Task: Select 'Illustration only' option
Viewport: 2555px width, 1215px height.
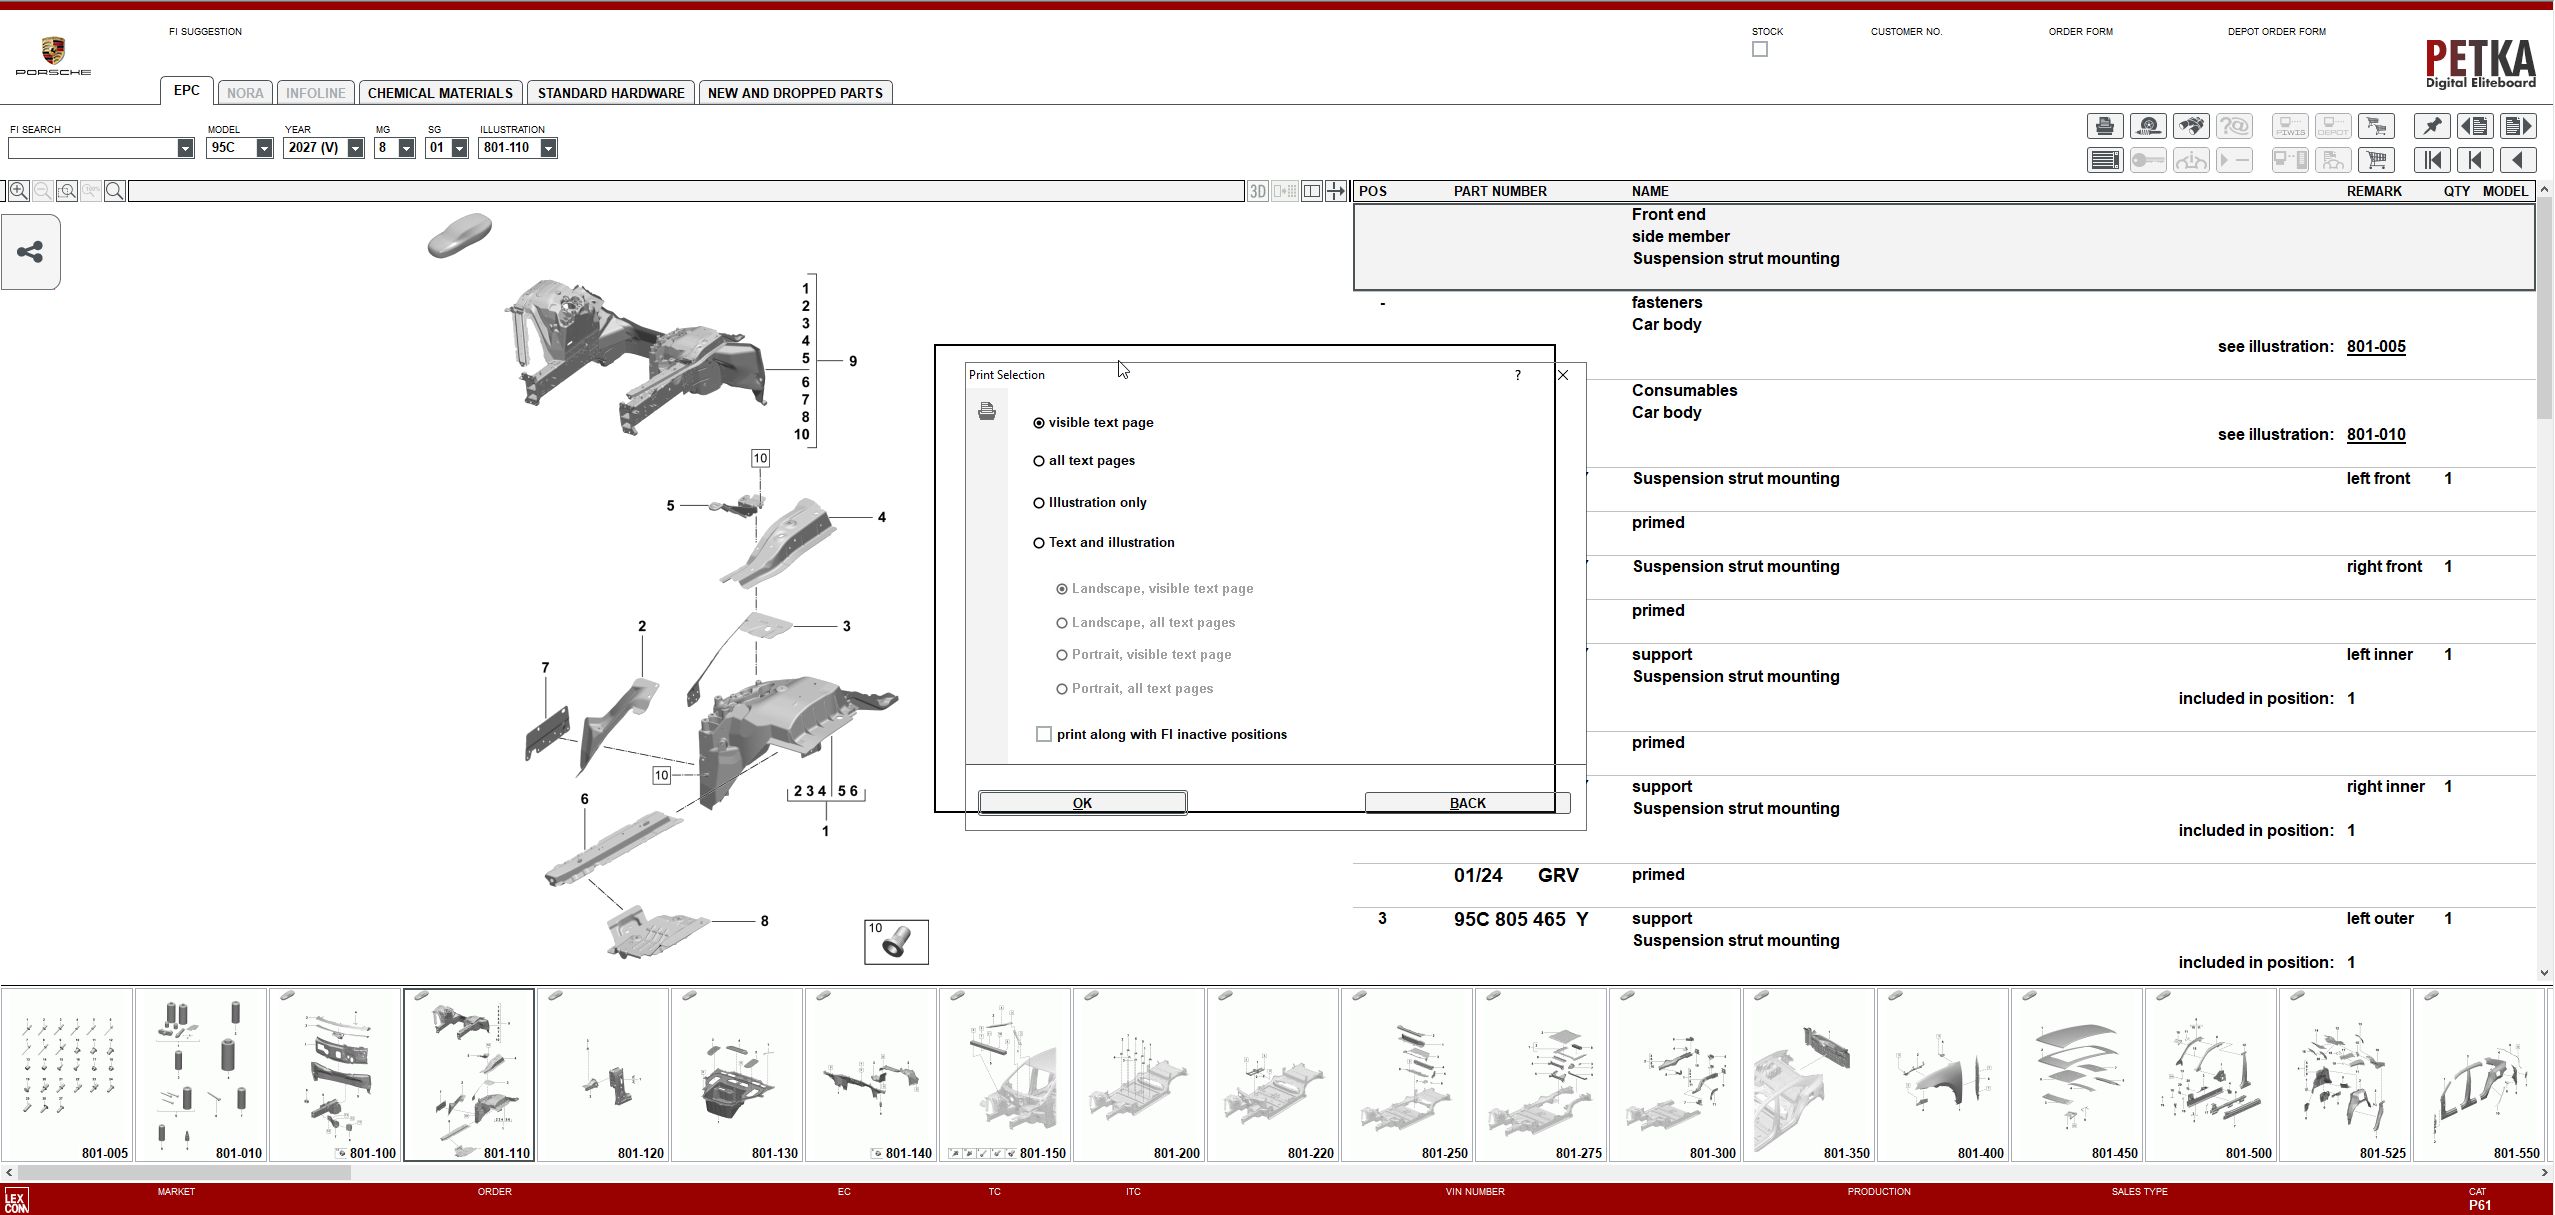Action: click(1090, 503)
